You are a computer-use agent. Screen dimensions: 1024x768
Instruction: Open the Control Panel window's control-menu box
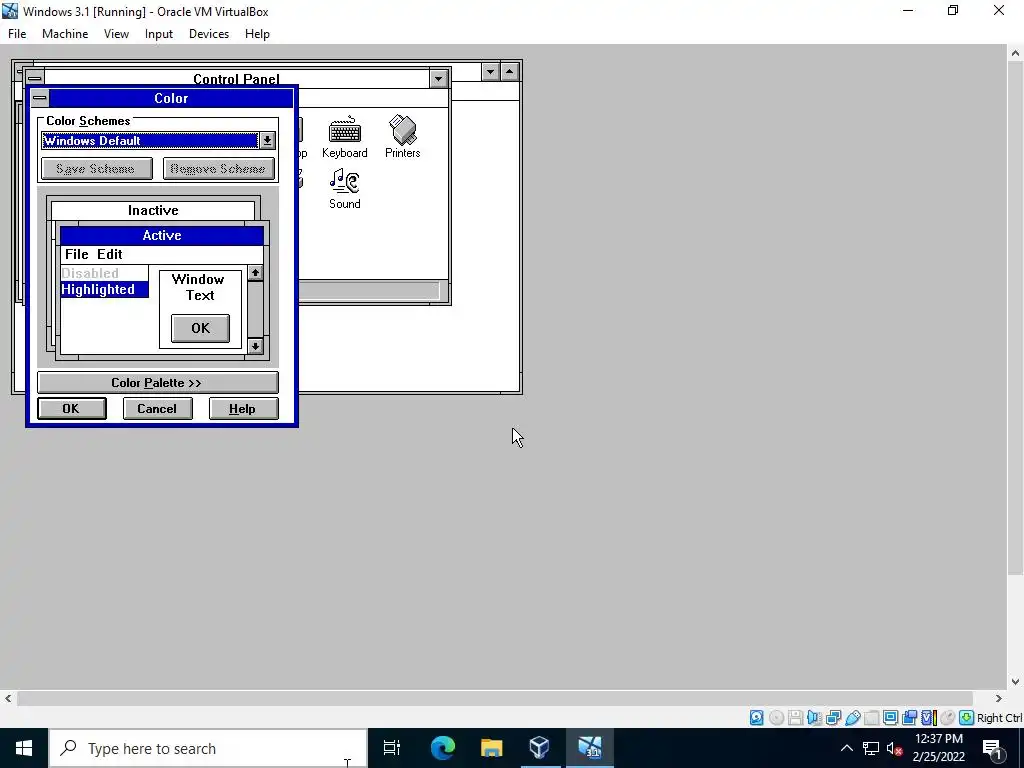(35, 78)
